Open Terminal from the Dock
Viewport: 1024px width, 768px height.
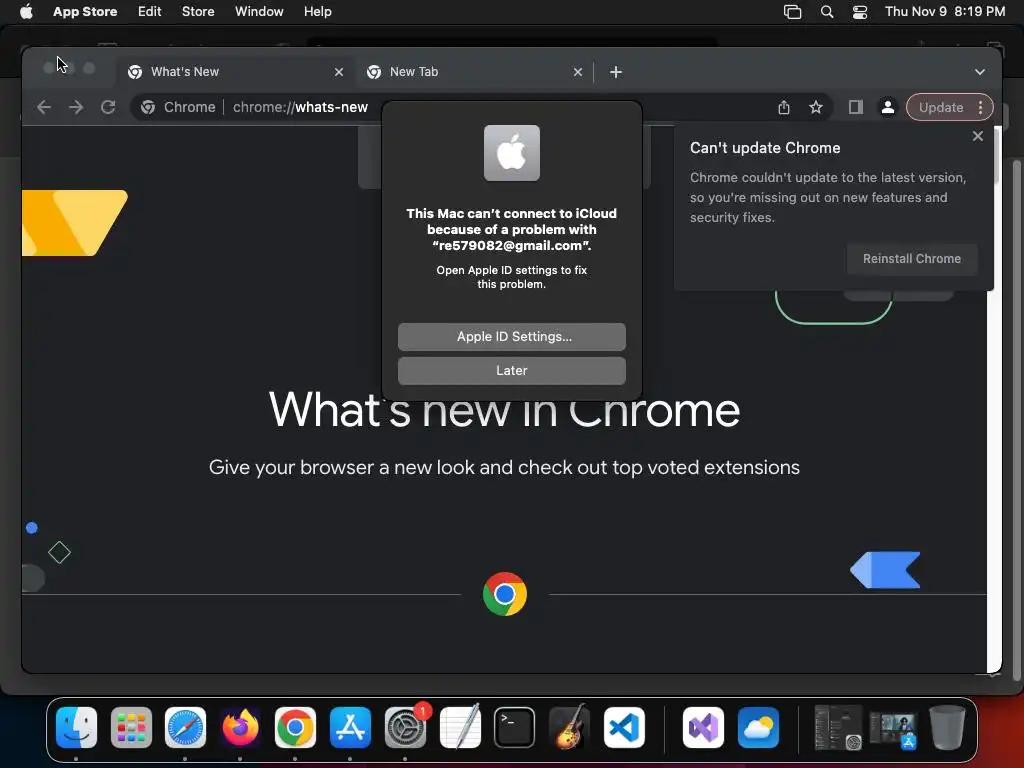coord(515,728)
